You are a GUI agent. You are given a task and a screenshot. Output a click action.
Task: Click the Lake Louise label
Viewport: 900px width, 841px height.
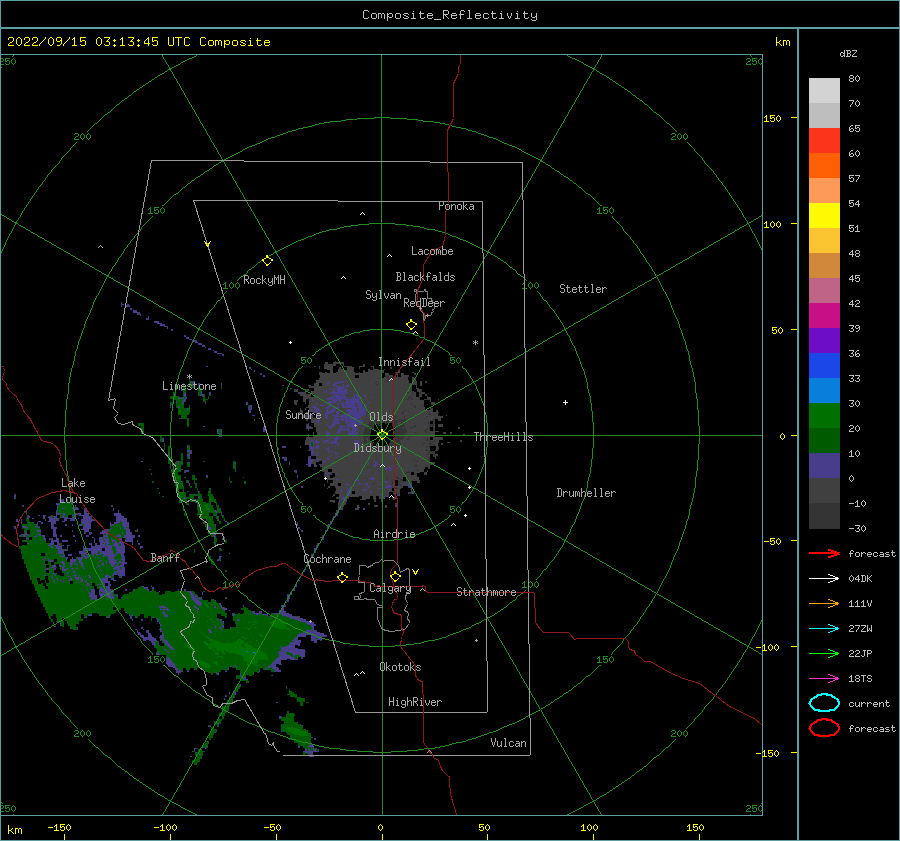coord(77,491)
